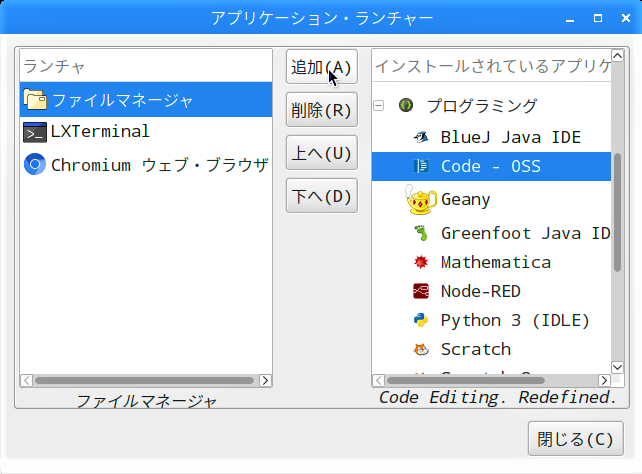
Task: Click the Code - OSS icon
Action: pos(421,166)
